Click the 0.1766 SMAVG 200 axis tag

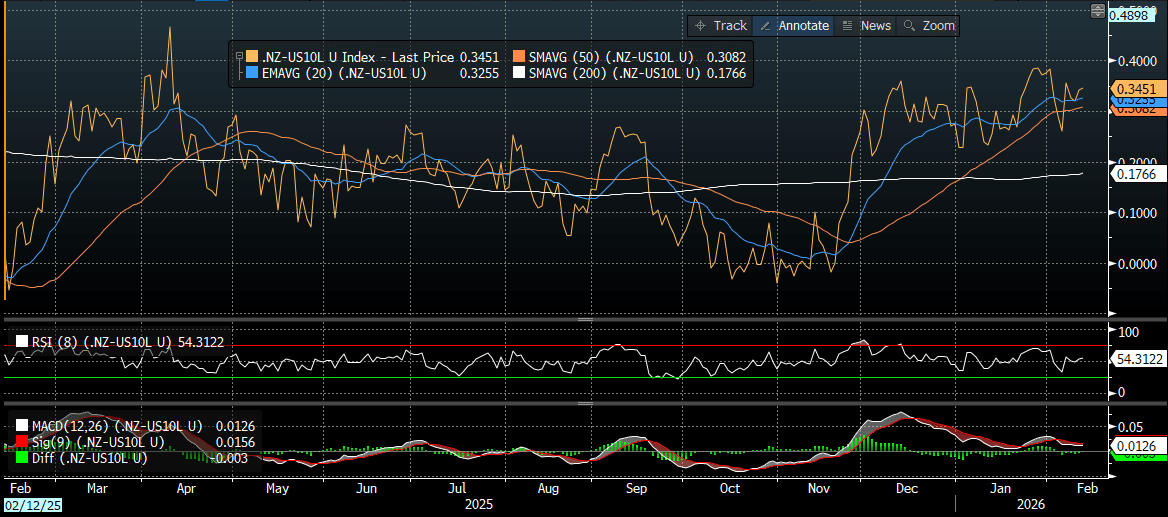1135,175
